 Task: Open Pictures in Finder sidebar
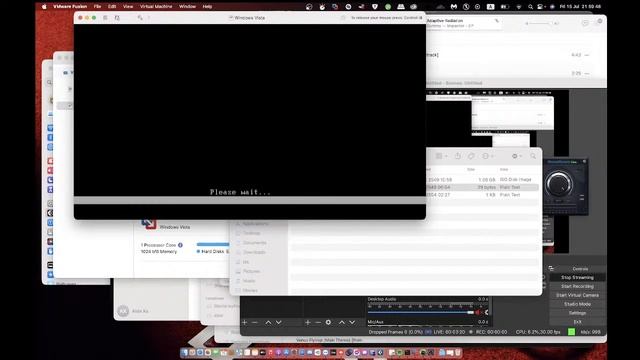(251, 271)
